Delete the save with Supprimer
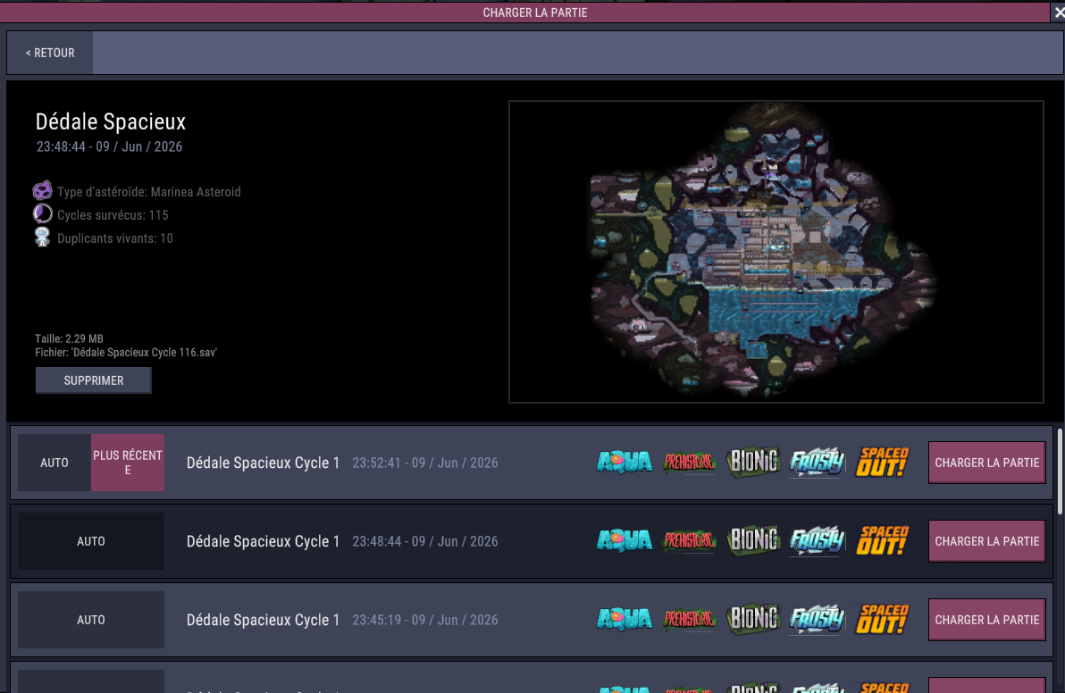Image resolution: width=1065 pixels, height=693 pixels. [94, 380]
